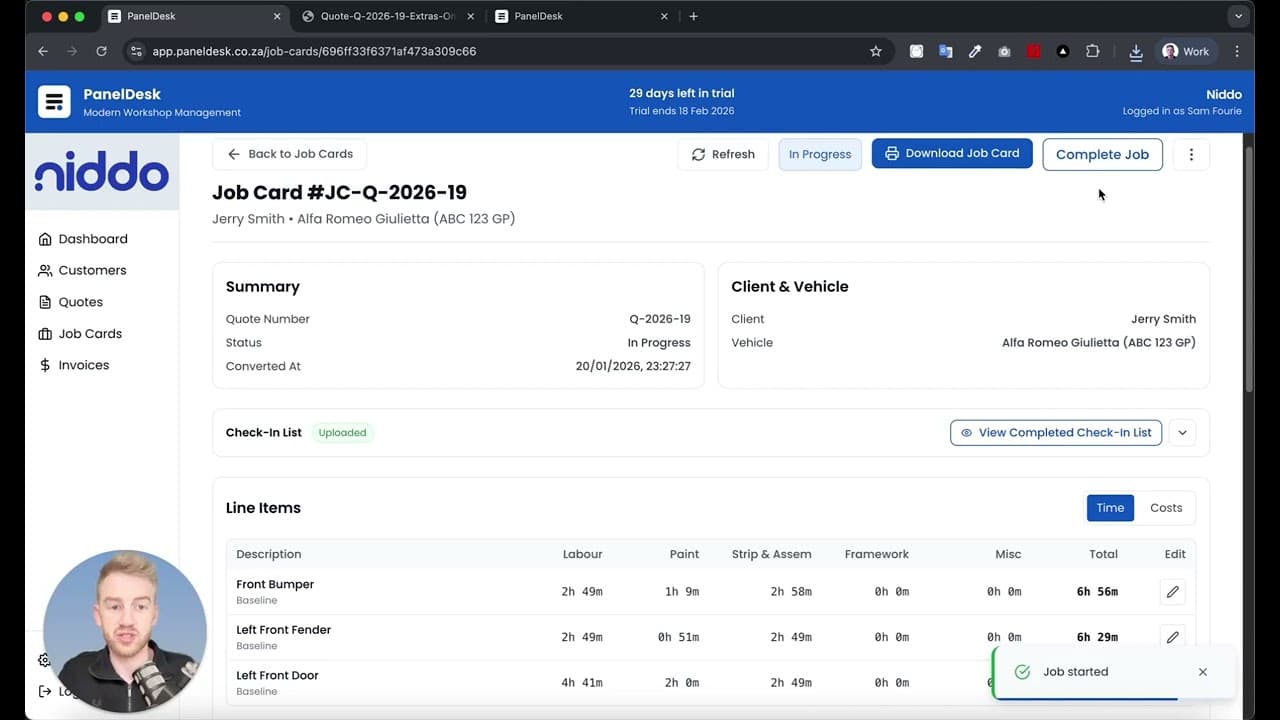Click the PanelDesk hamburger logo icon
This screenshot has height=720, width=1280.
(53, 101)
